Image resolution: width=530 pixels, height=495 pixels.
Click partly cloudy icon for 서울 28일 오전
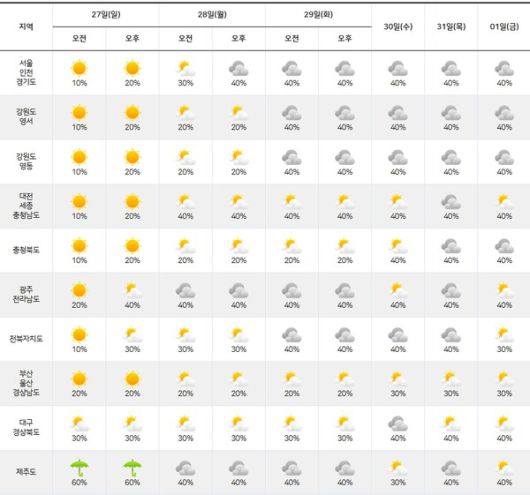coord(186,69)
